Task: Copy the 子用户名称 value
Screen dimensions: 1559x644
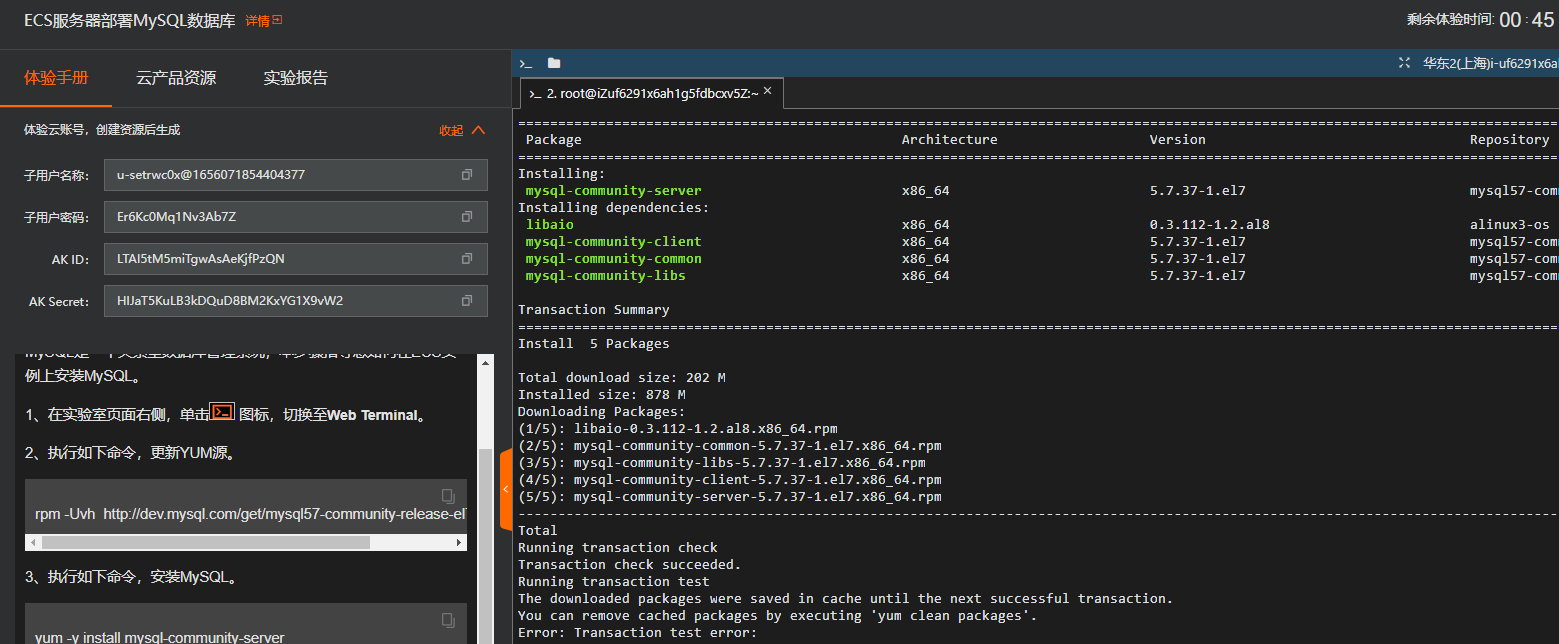Action: tap(467, 175)
